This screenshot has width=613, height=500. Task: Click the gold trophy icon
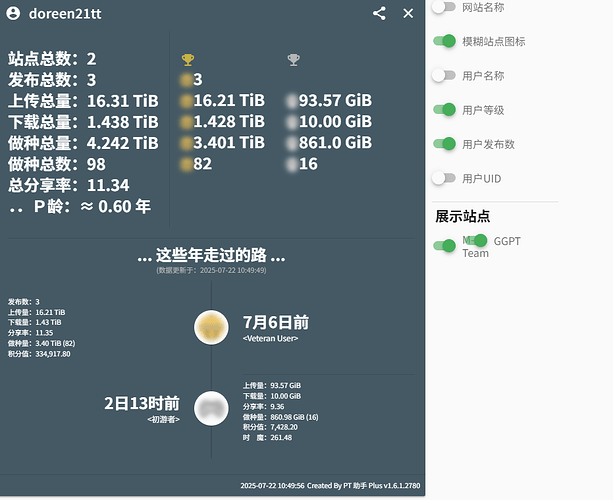click(188, 60)
